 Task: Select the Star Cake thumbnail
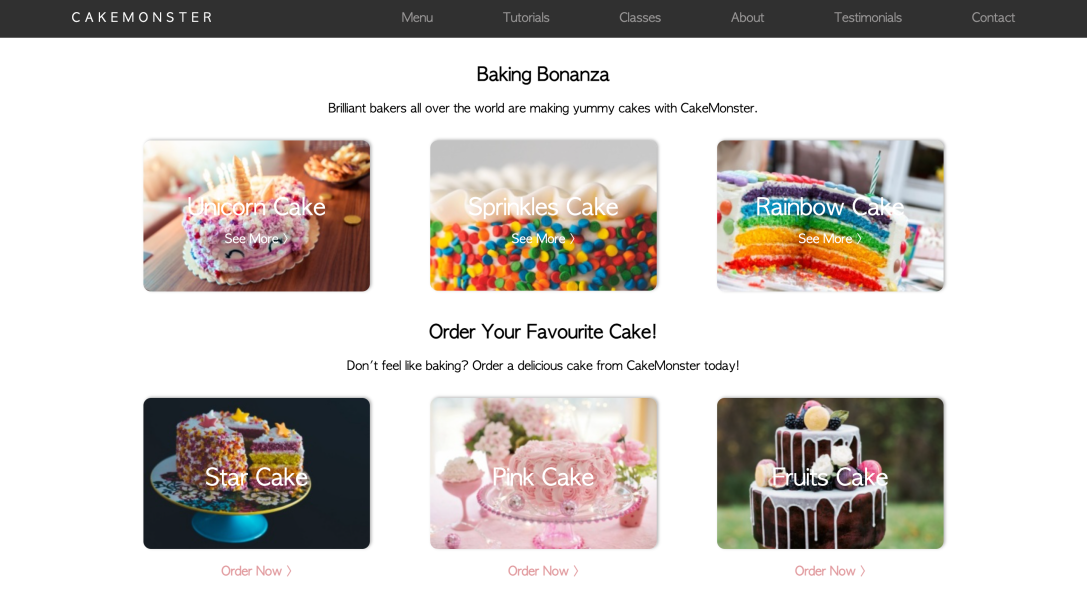pyautogui.click(x=256, y=473)
